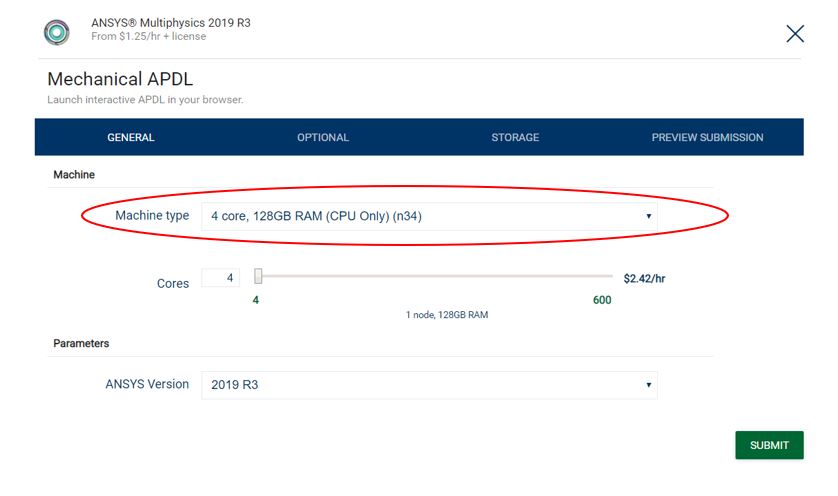This screenshot has height=496, width=838.
Task: Expand the ANSYS Version dropdown
Action: tap(429, 385)
